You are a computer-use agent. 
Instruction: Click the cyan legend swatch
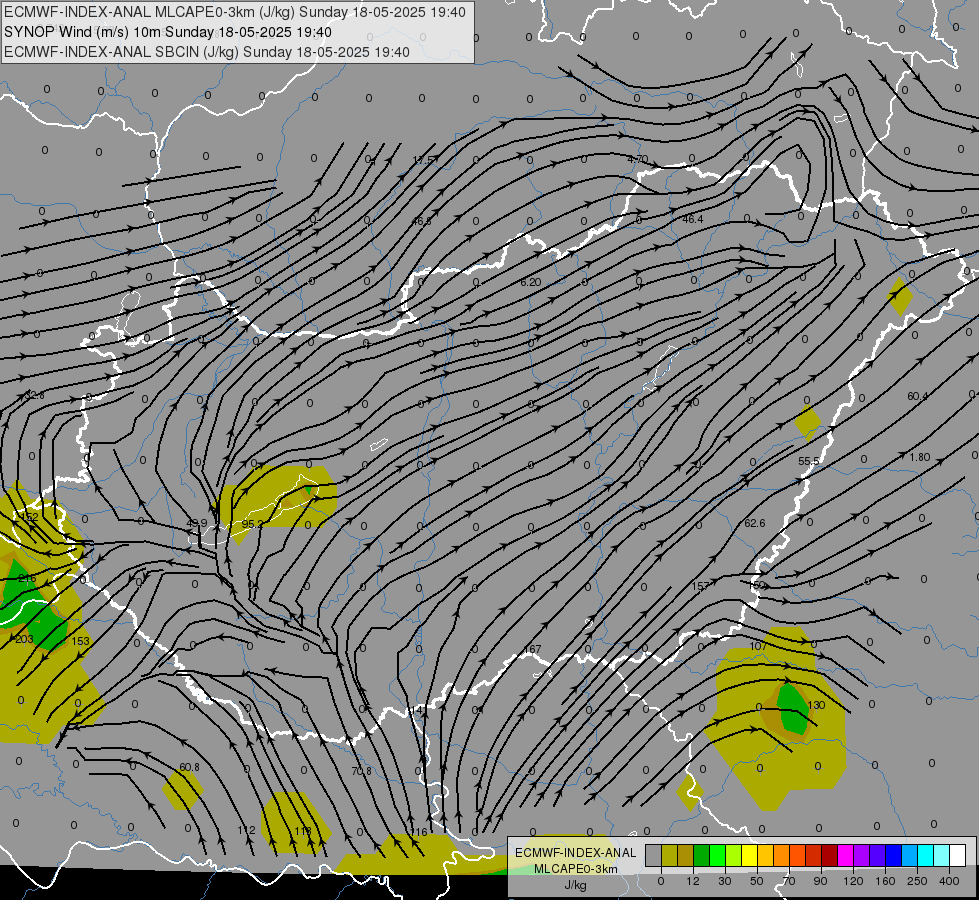coord(925,855)
